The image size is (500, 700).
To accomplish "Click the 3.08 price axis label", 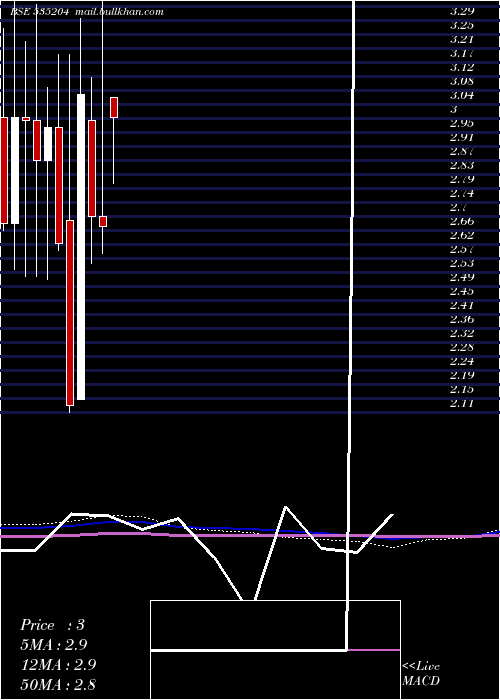I will (x=462, y=81).
